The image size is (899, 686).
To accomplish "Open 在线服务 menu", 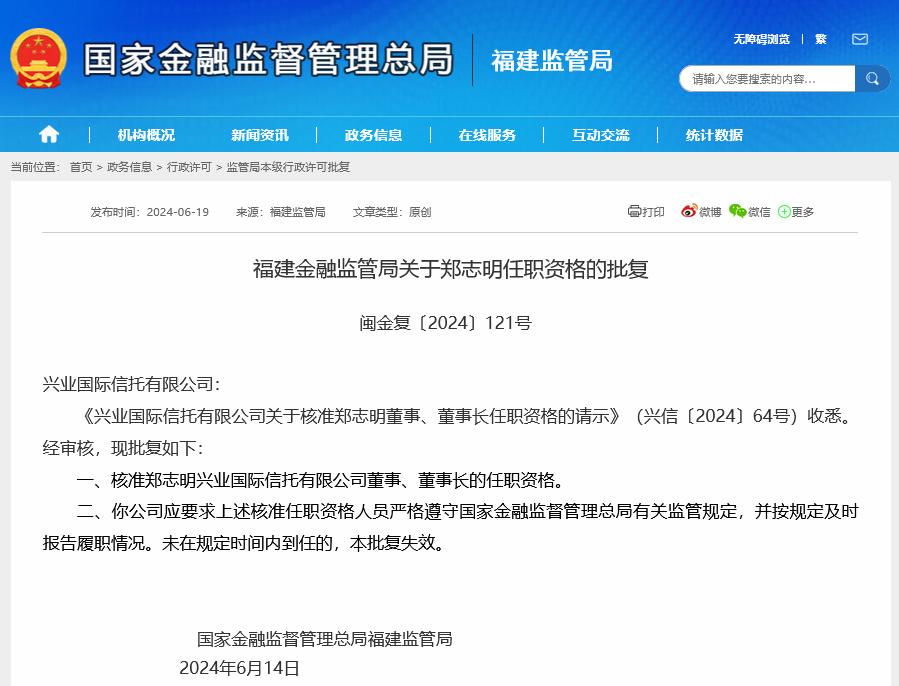I will (x=487, y=135).
